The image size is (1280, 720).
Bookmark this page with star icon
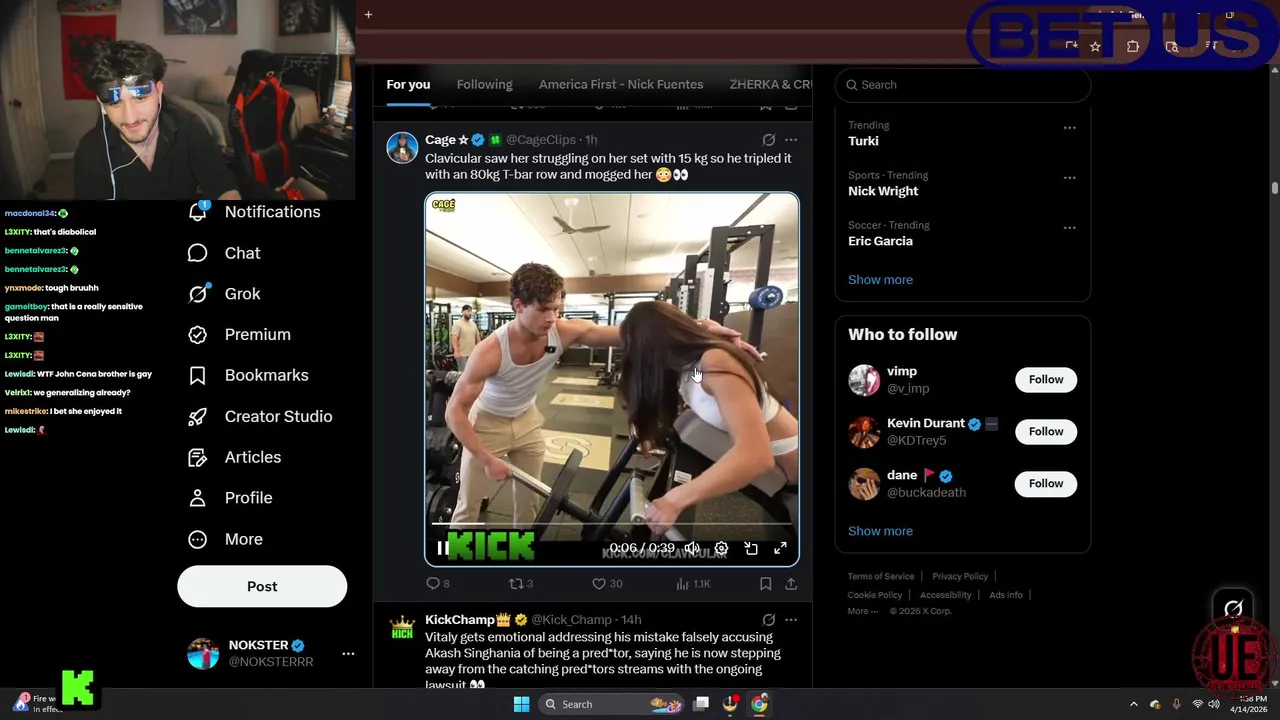click(x=1095, y=47)
